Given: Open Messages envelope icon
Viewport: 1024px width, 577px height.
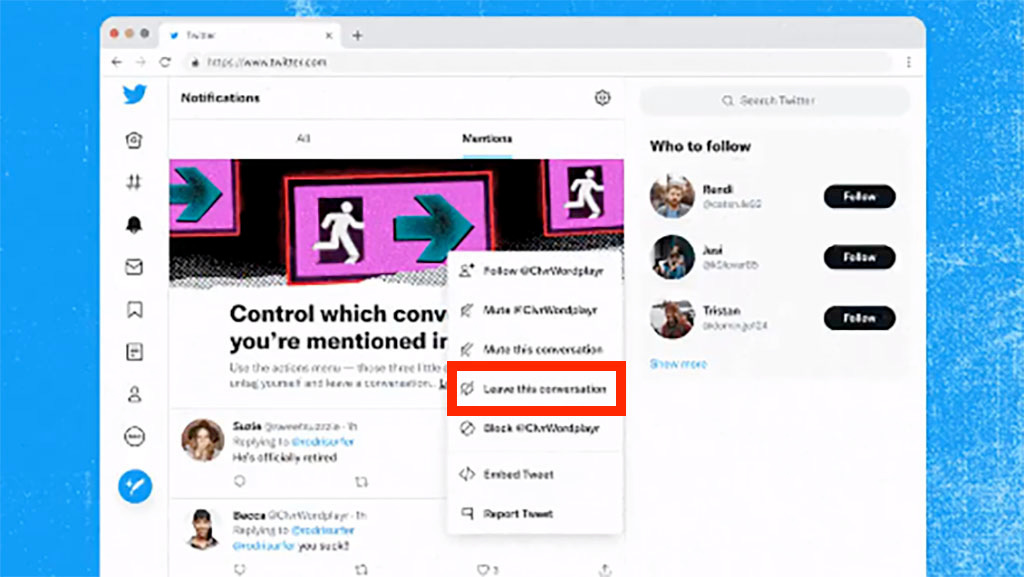Looking at the screenshot, I should pyautogui.click(x=134, y=267).
